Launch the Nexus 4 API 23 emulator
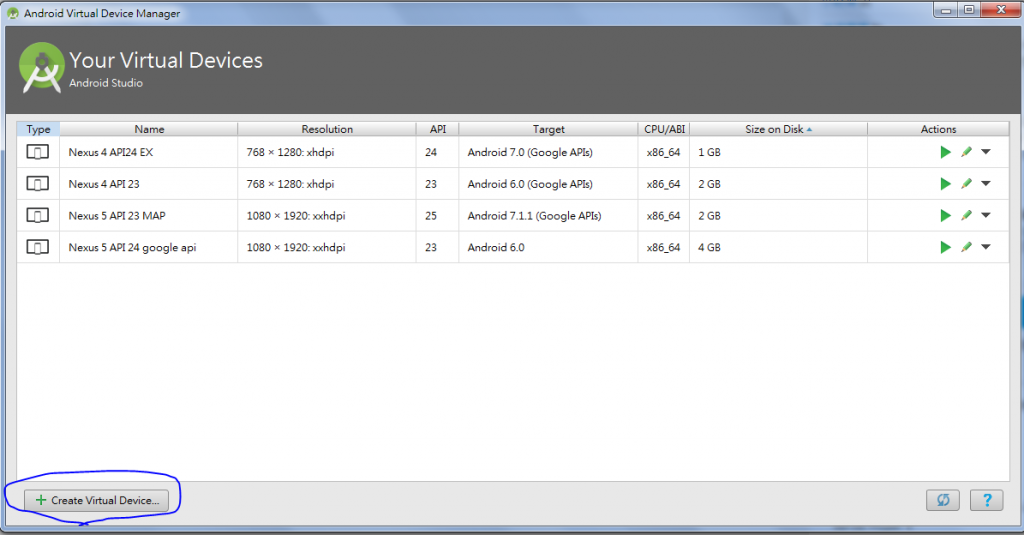The image size is (1024, 535). (x=945, y=184)
